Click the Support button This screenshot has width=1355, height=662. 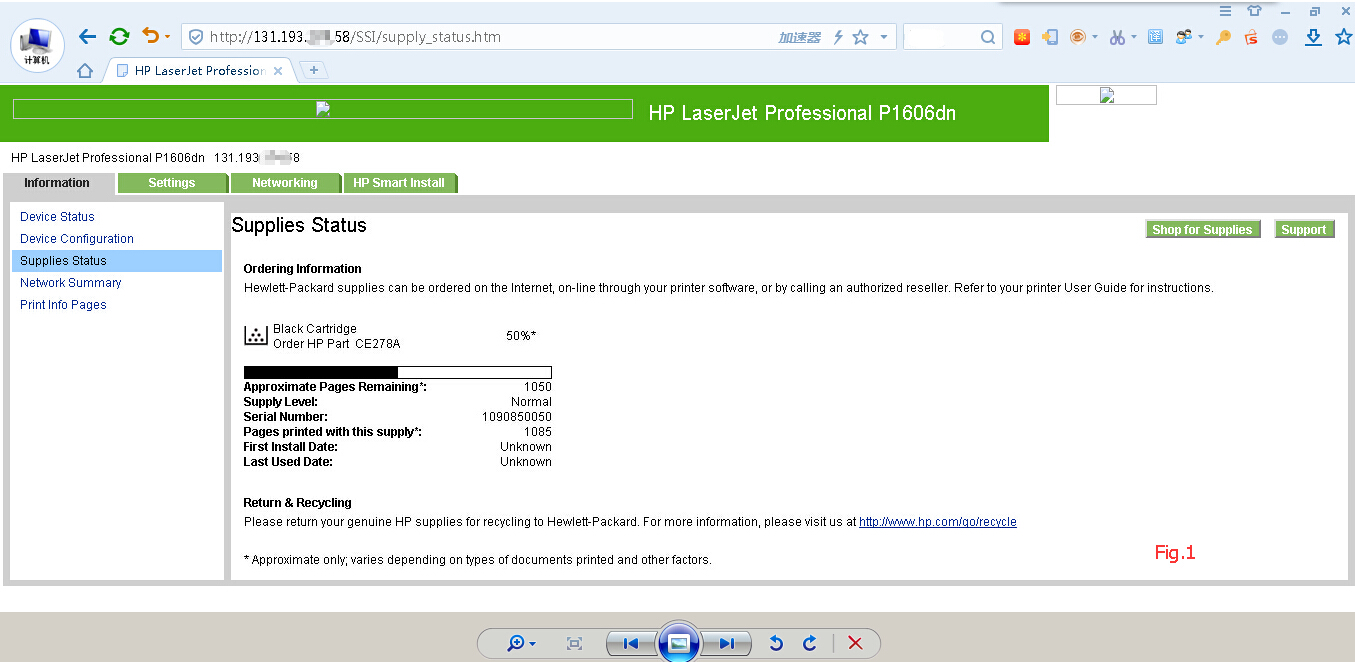point(1304,230)
